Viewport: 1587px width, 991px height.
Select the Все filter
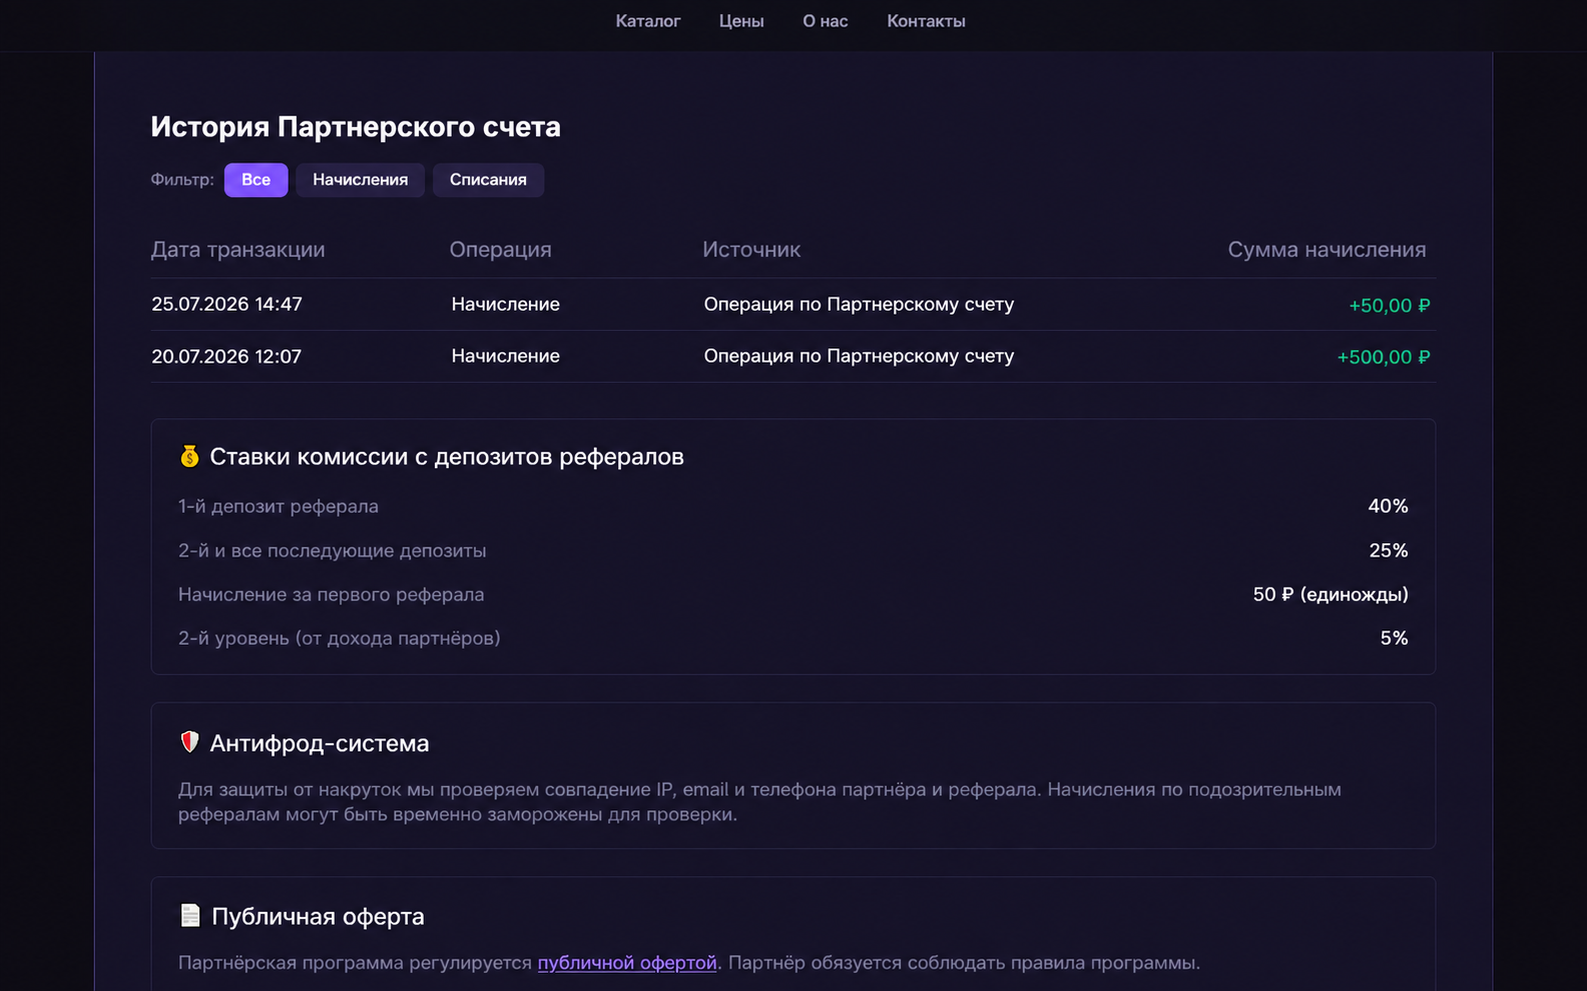(x=256, y=180)
